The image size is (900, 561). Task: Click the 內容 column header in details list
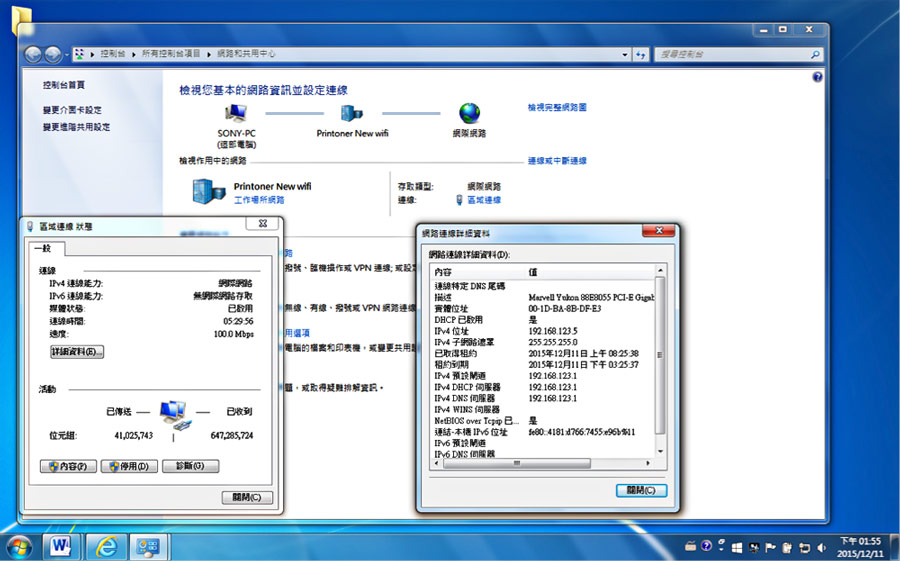click(x=479, y=271)
